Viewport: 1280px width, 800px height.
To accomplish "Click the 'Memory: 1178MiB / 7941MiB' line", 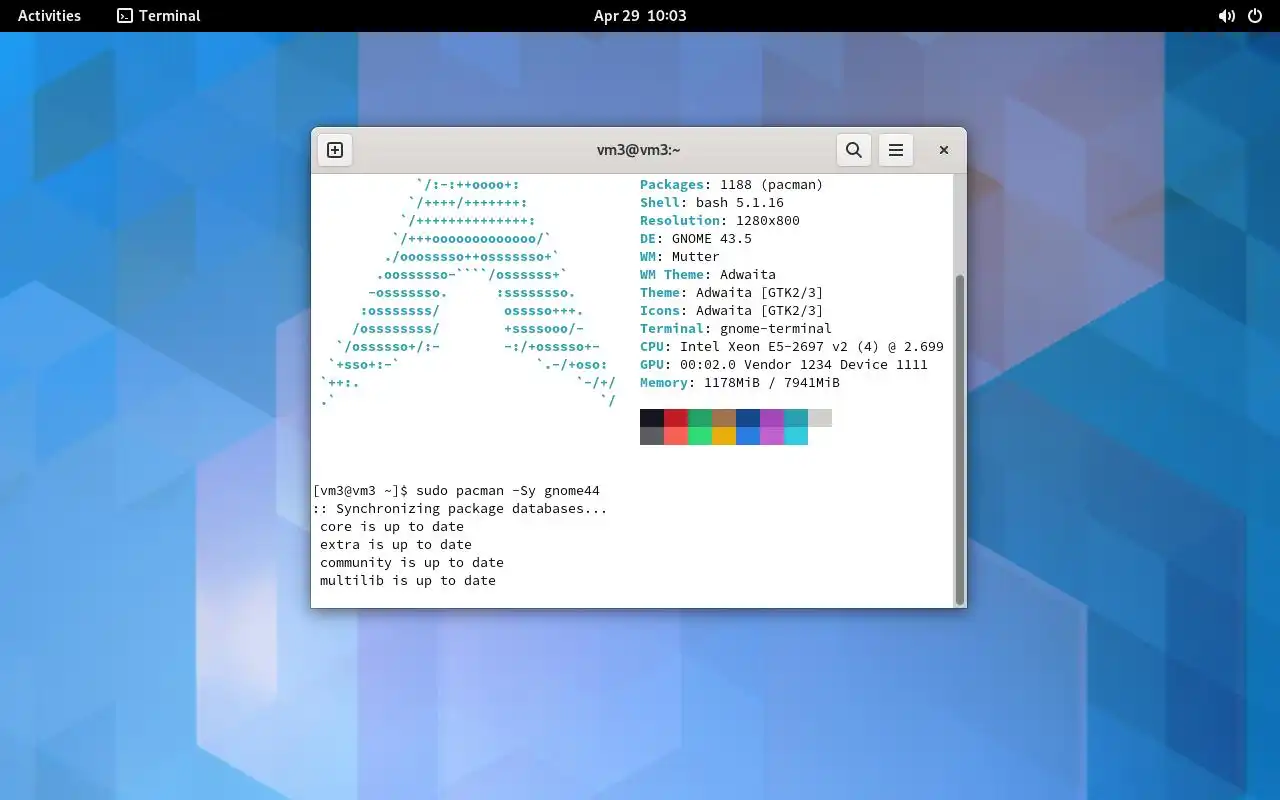I will pos(740,383).
